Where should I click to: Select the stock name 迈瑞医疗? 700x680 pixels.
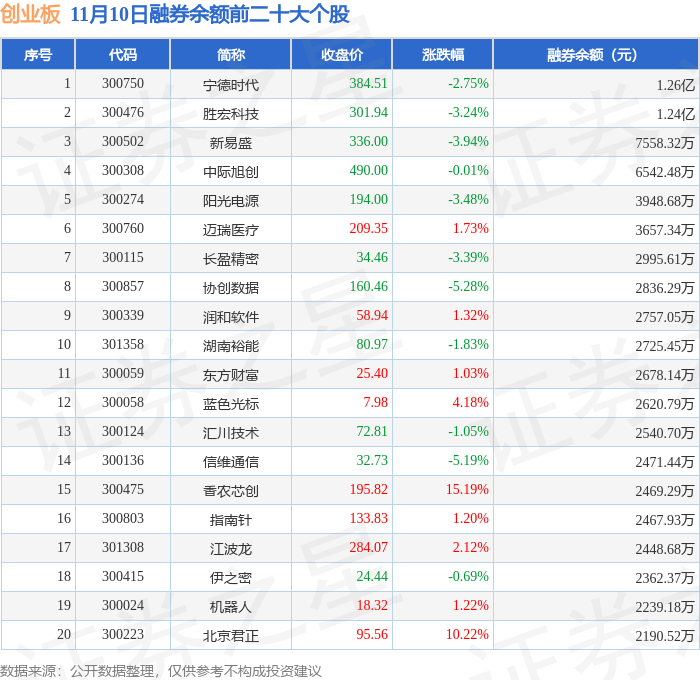pos(231,229)
